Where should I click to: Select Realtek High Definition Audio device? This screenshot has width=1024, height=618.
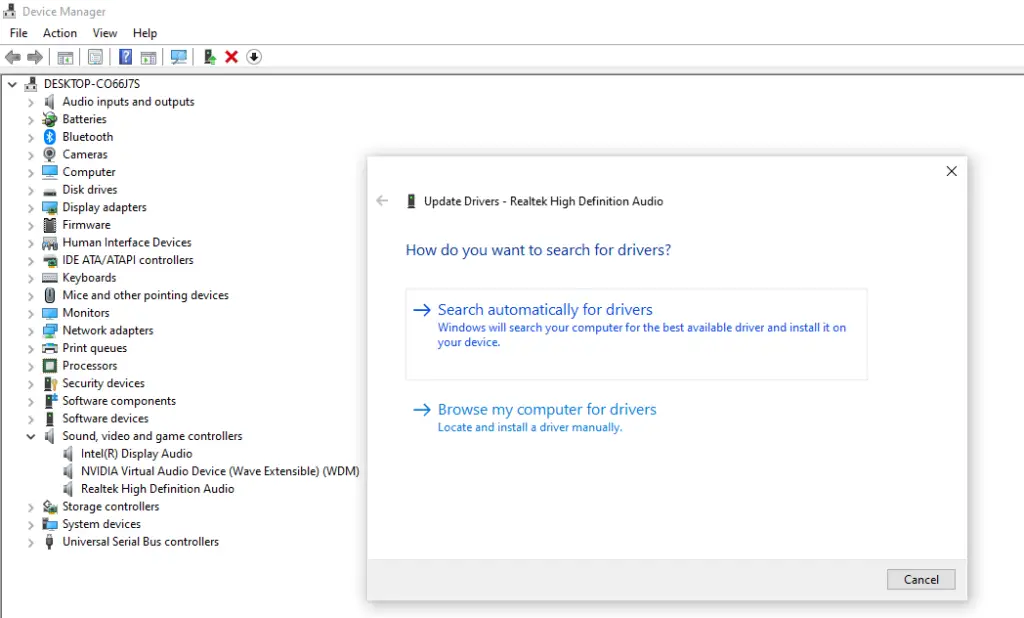(x=157, y=489)
